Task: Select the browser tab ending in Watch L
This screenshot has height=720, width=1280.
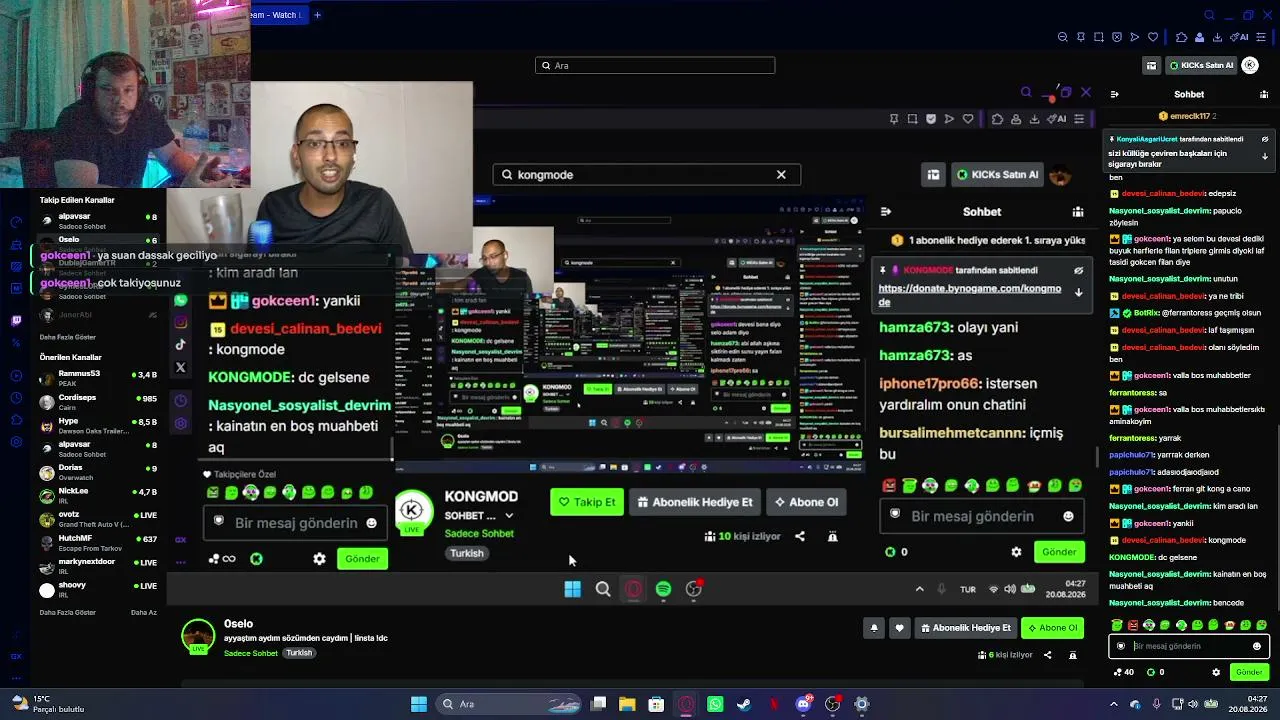Action: 277,15
